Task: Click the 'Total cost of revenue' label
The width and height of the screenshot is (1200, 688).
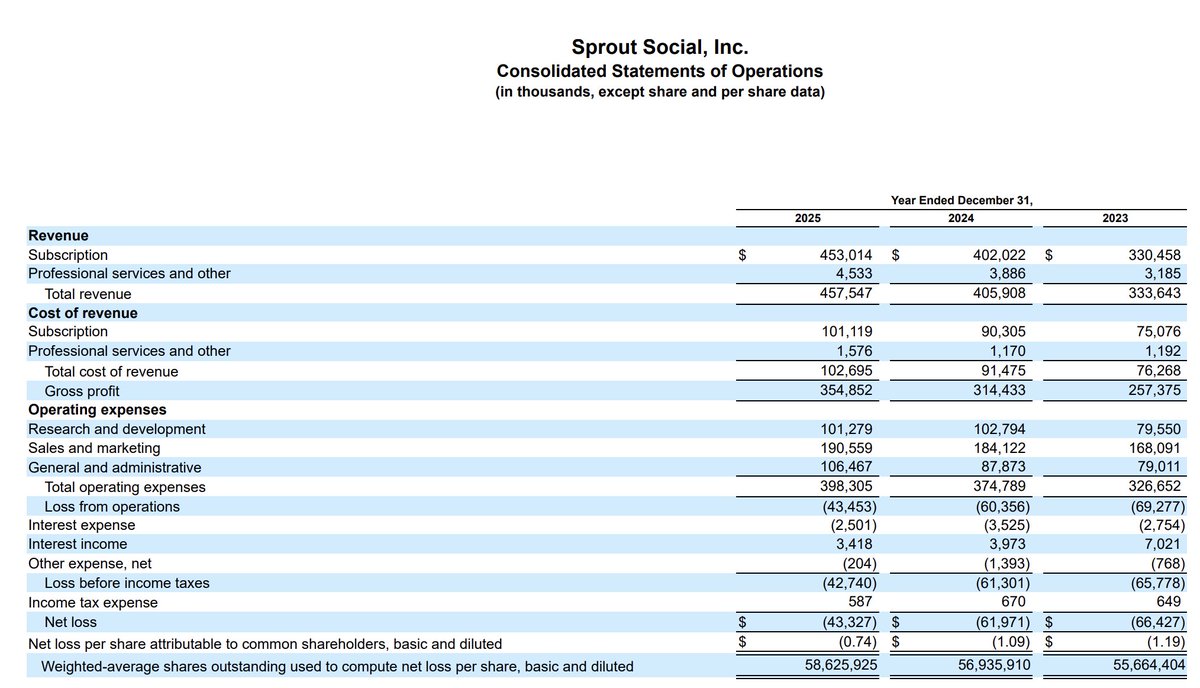Action: [111, 371]
